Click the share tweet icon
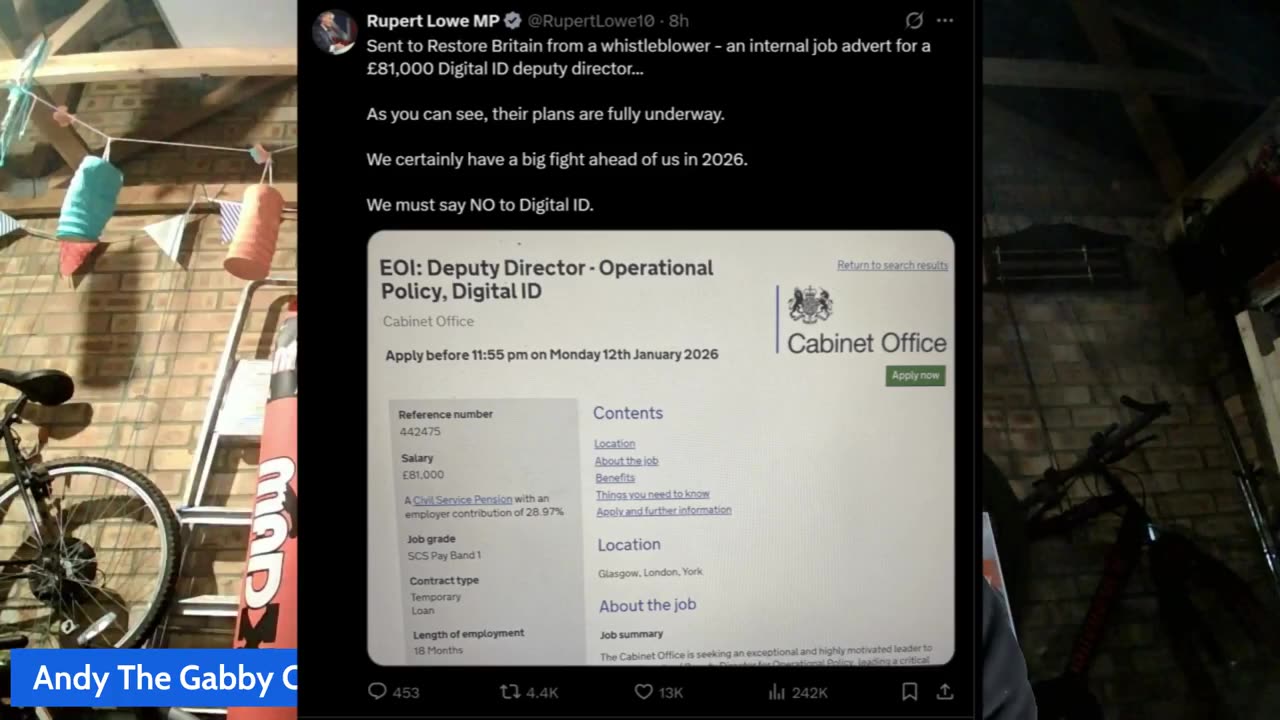1280x720 pixels. tap(944, 692)
